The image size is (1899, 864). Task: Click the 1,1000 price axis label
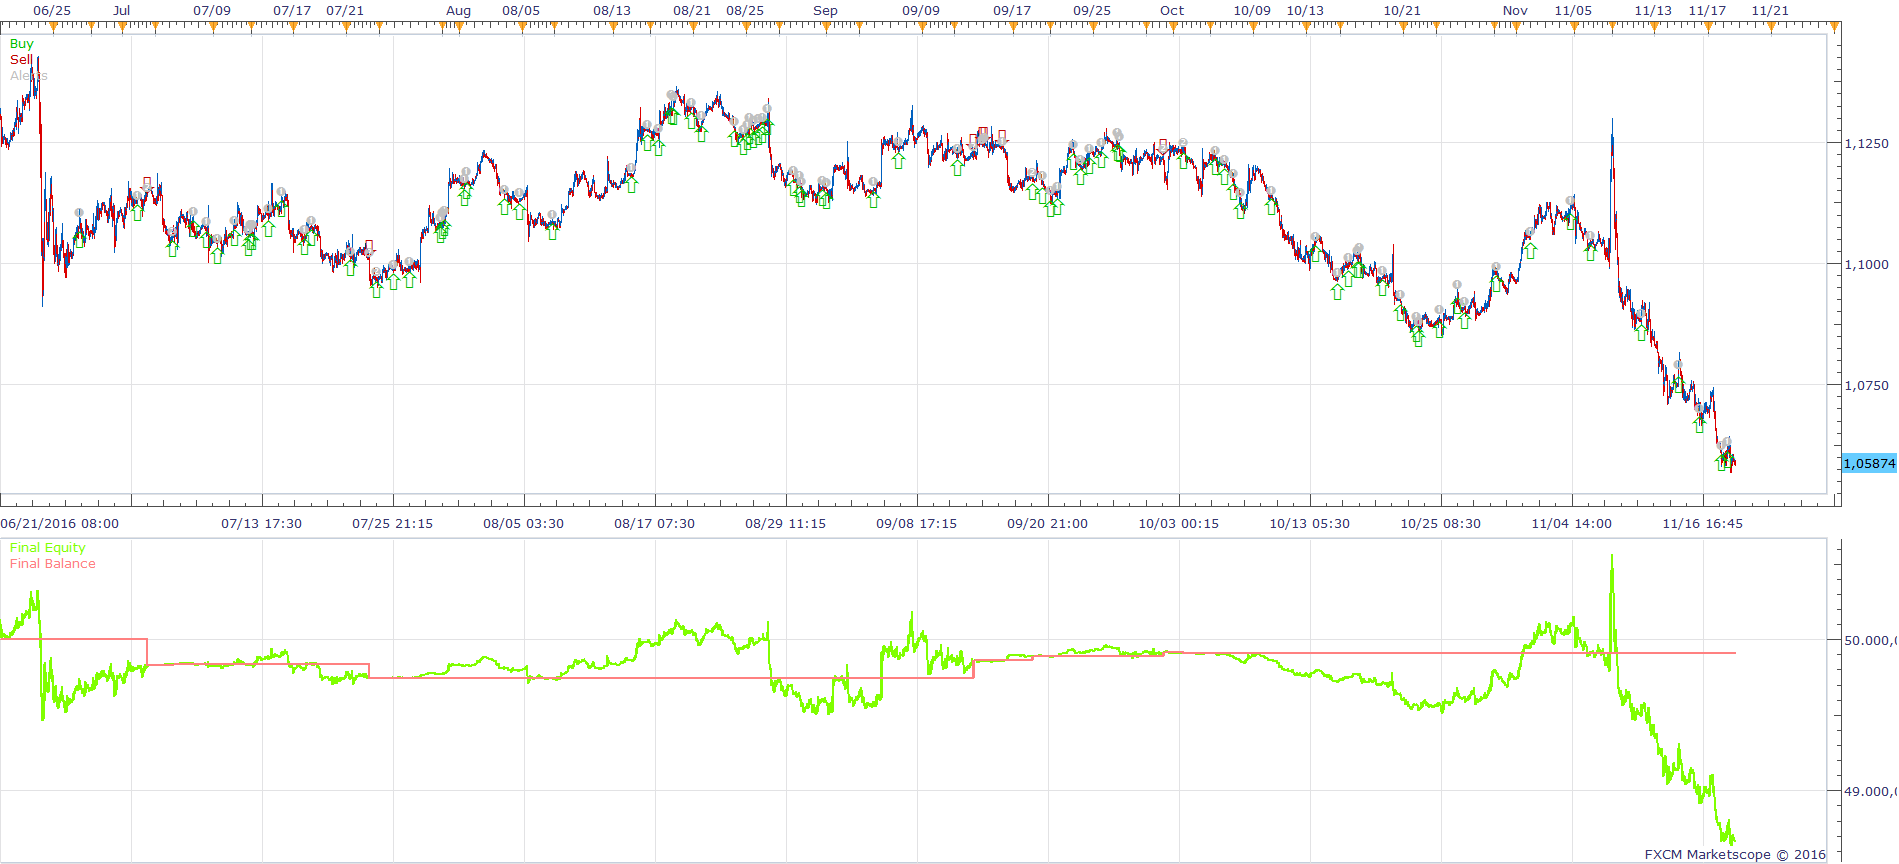tap(1866, 265)
